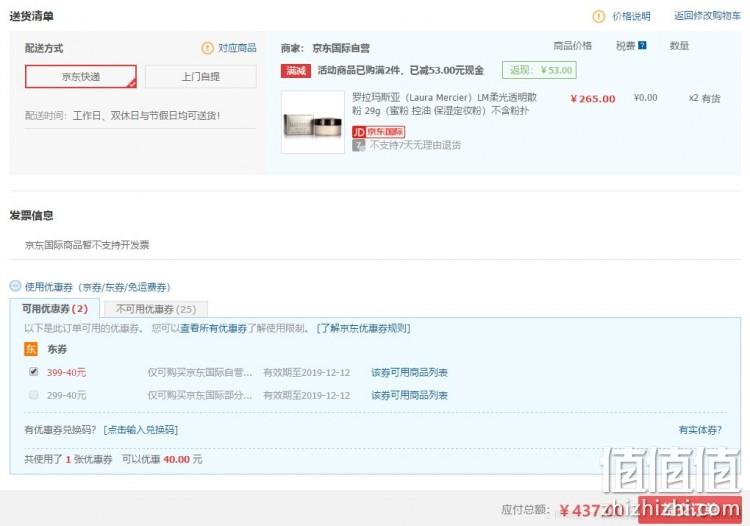Open the 对应商品 link
Image resolution: width=750 pixels, height=526 pixels.
237,48
